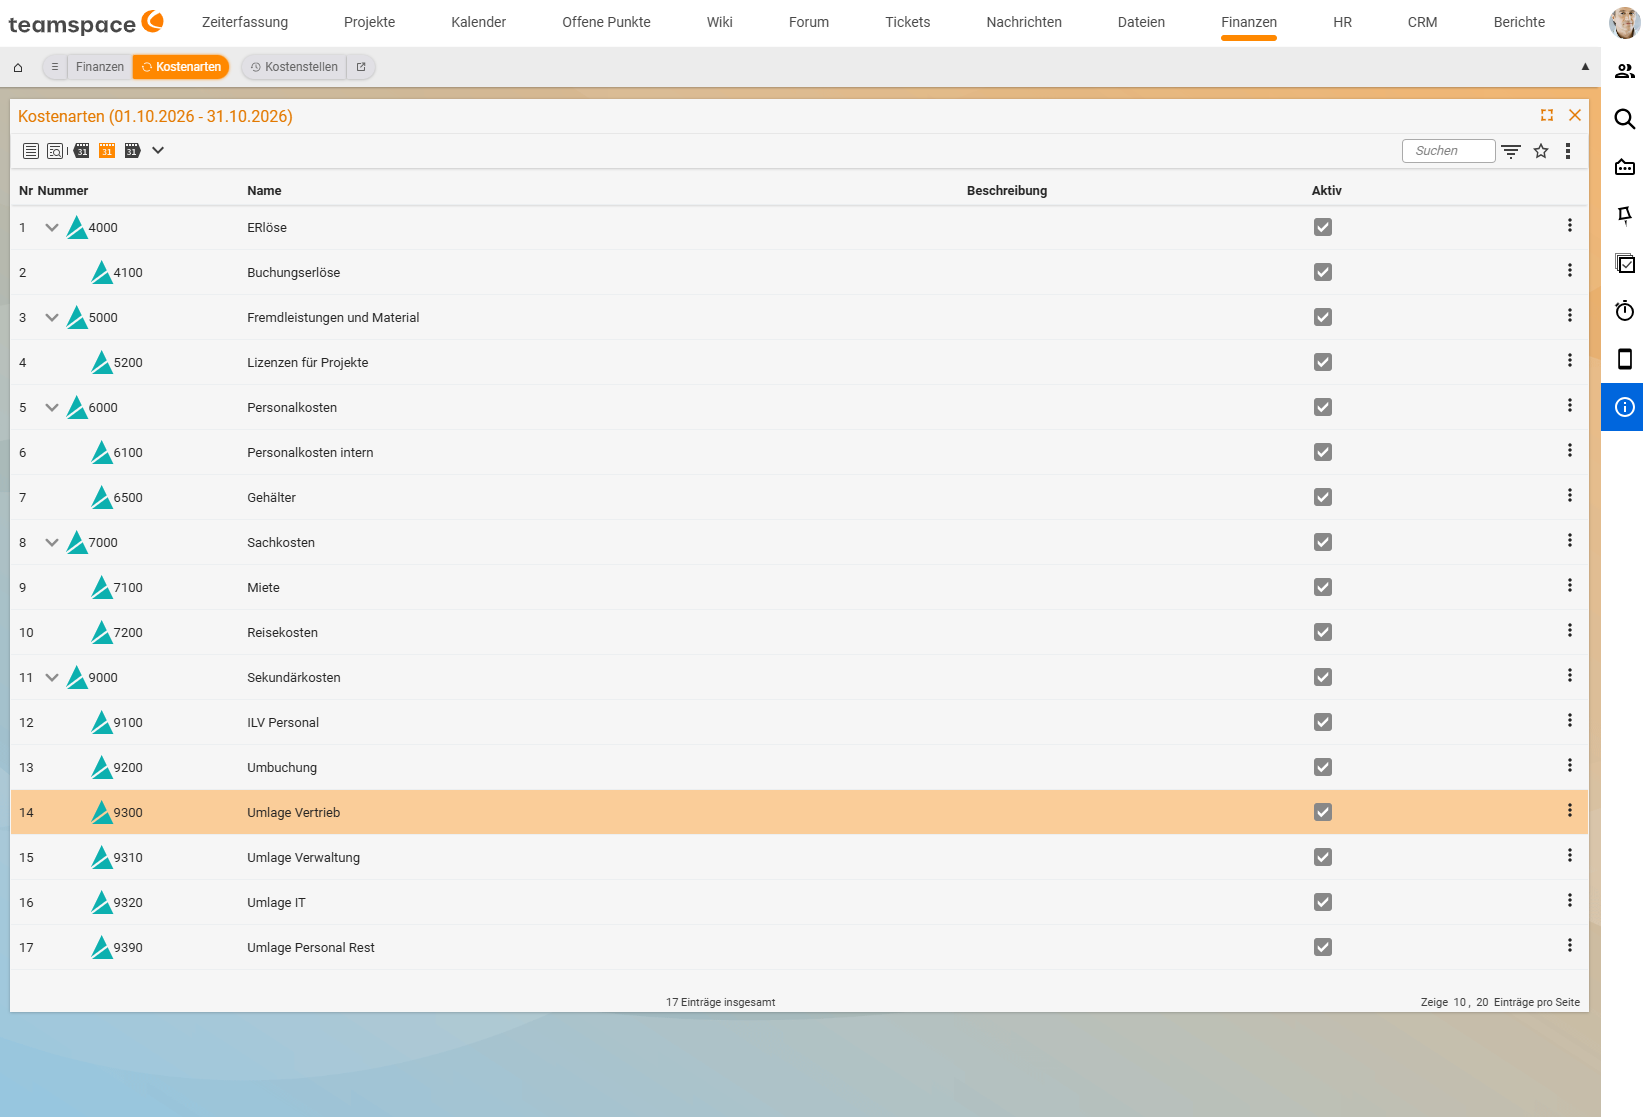Open Kostenstellen view in new window

[361, 67]
